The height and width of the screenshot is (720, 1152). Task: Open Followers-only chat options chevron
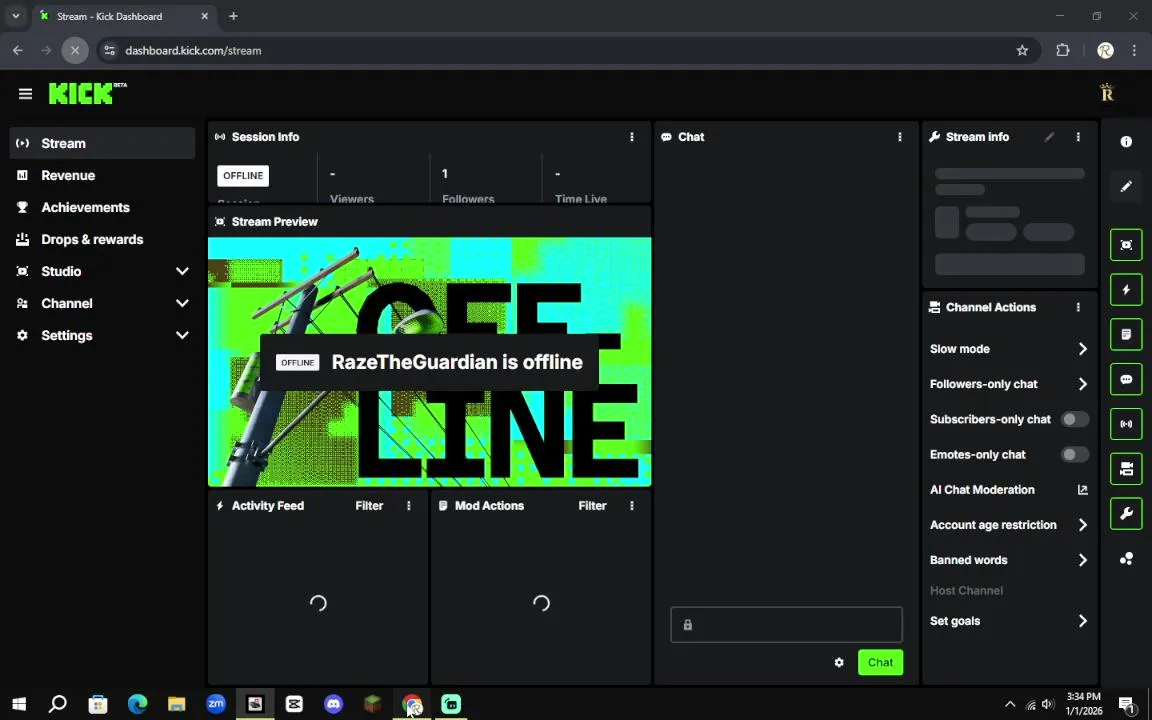point(1082,384)
